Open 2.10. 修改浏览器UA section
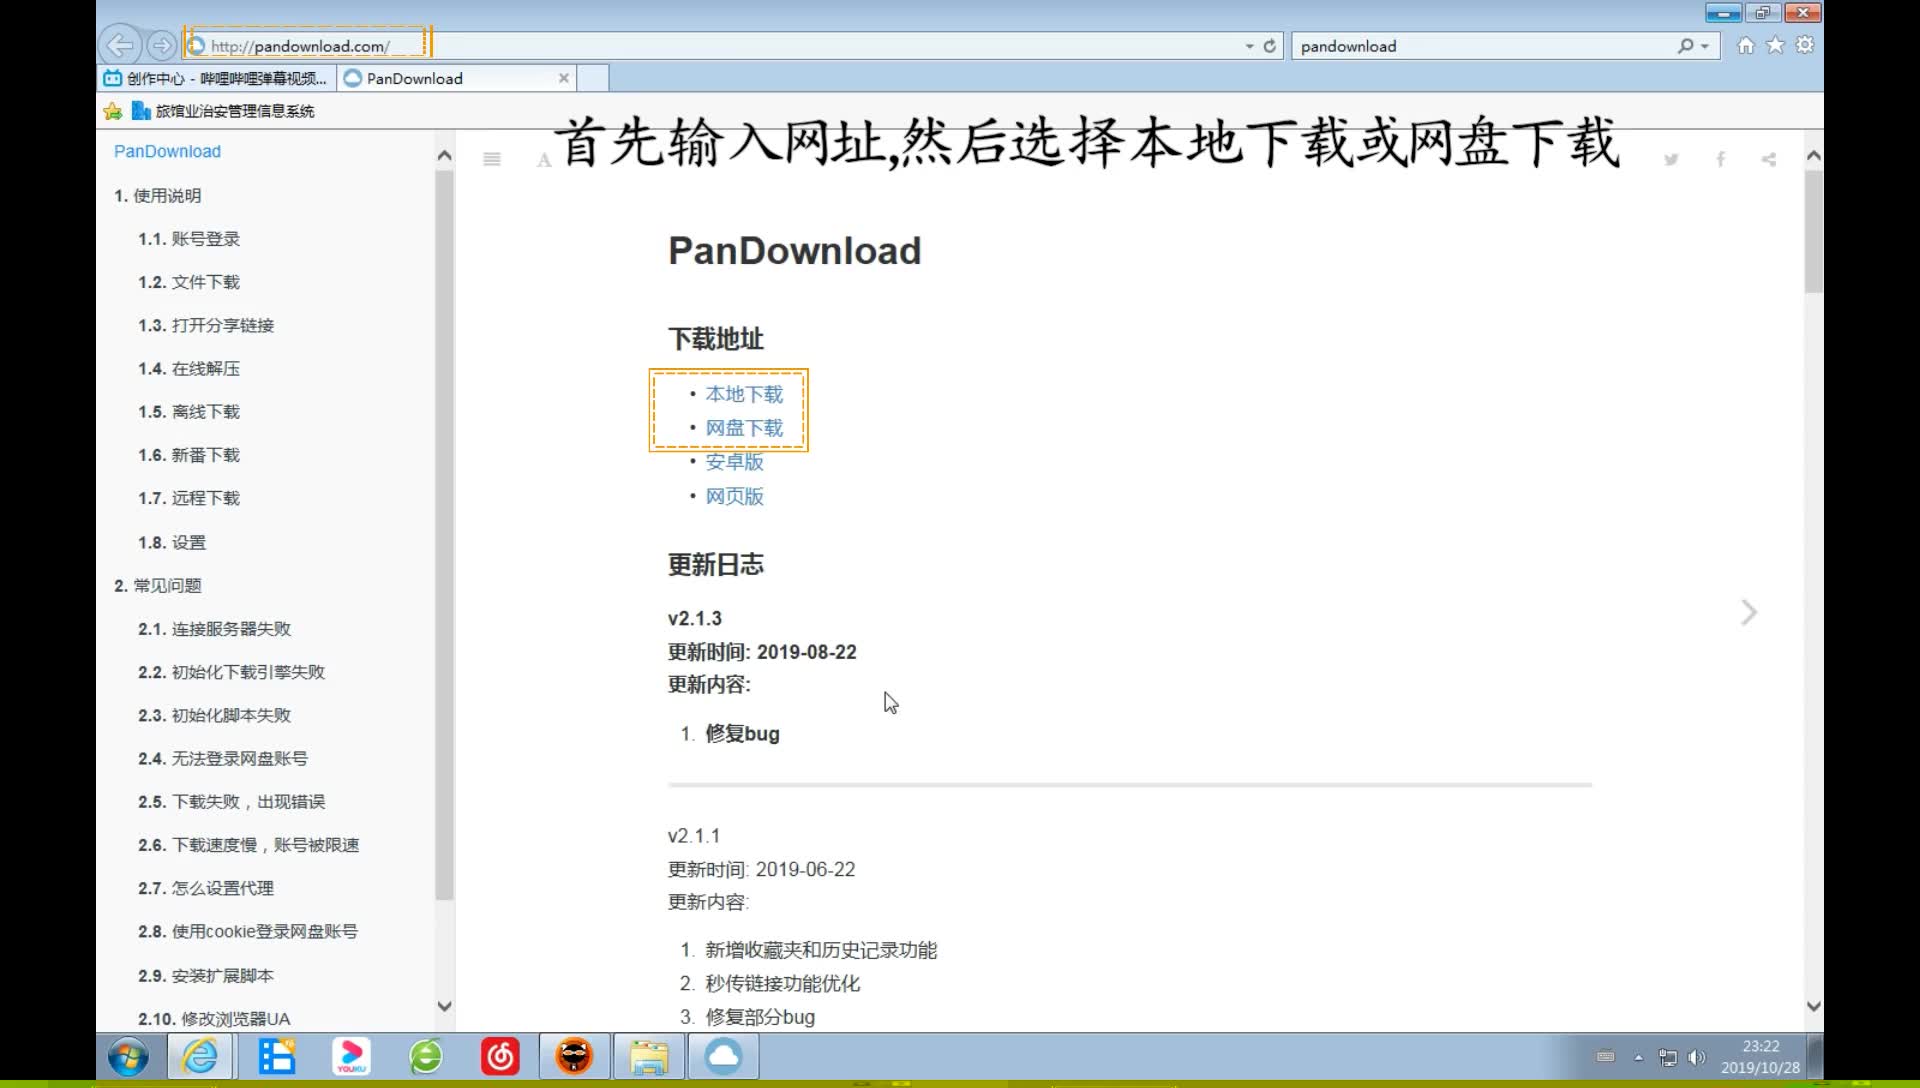Screen dimensions: 1920x1088 coord(214,1018)
